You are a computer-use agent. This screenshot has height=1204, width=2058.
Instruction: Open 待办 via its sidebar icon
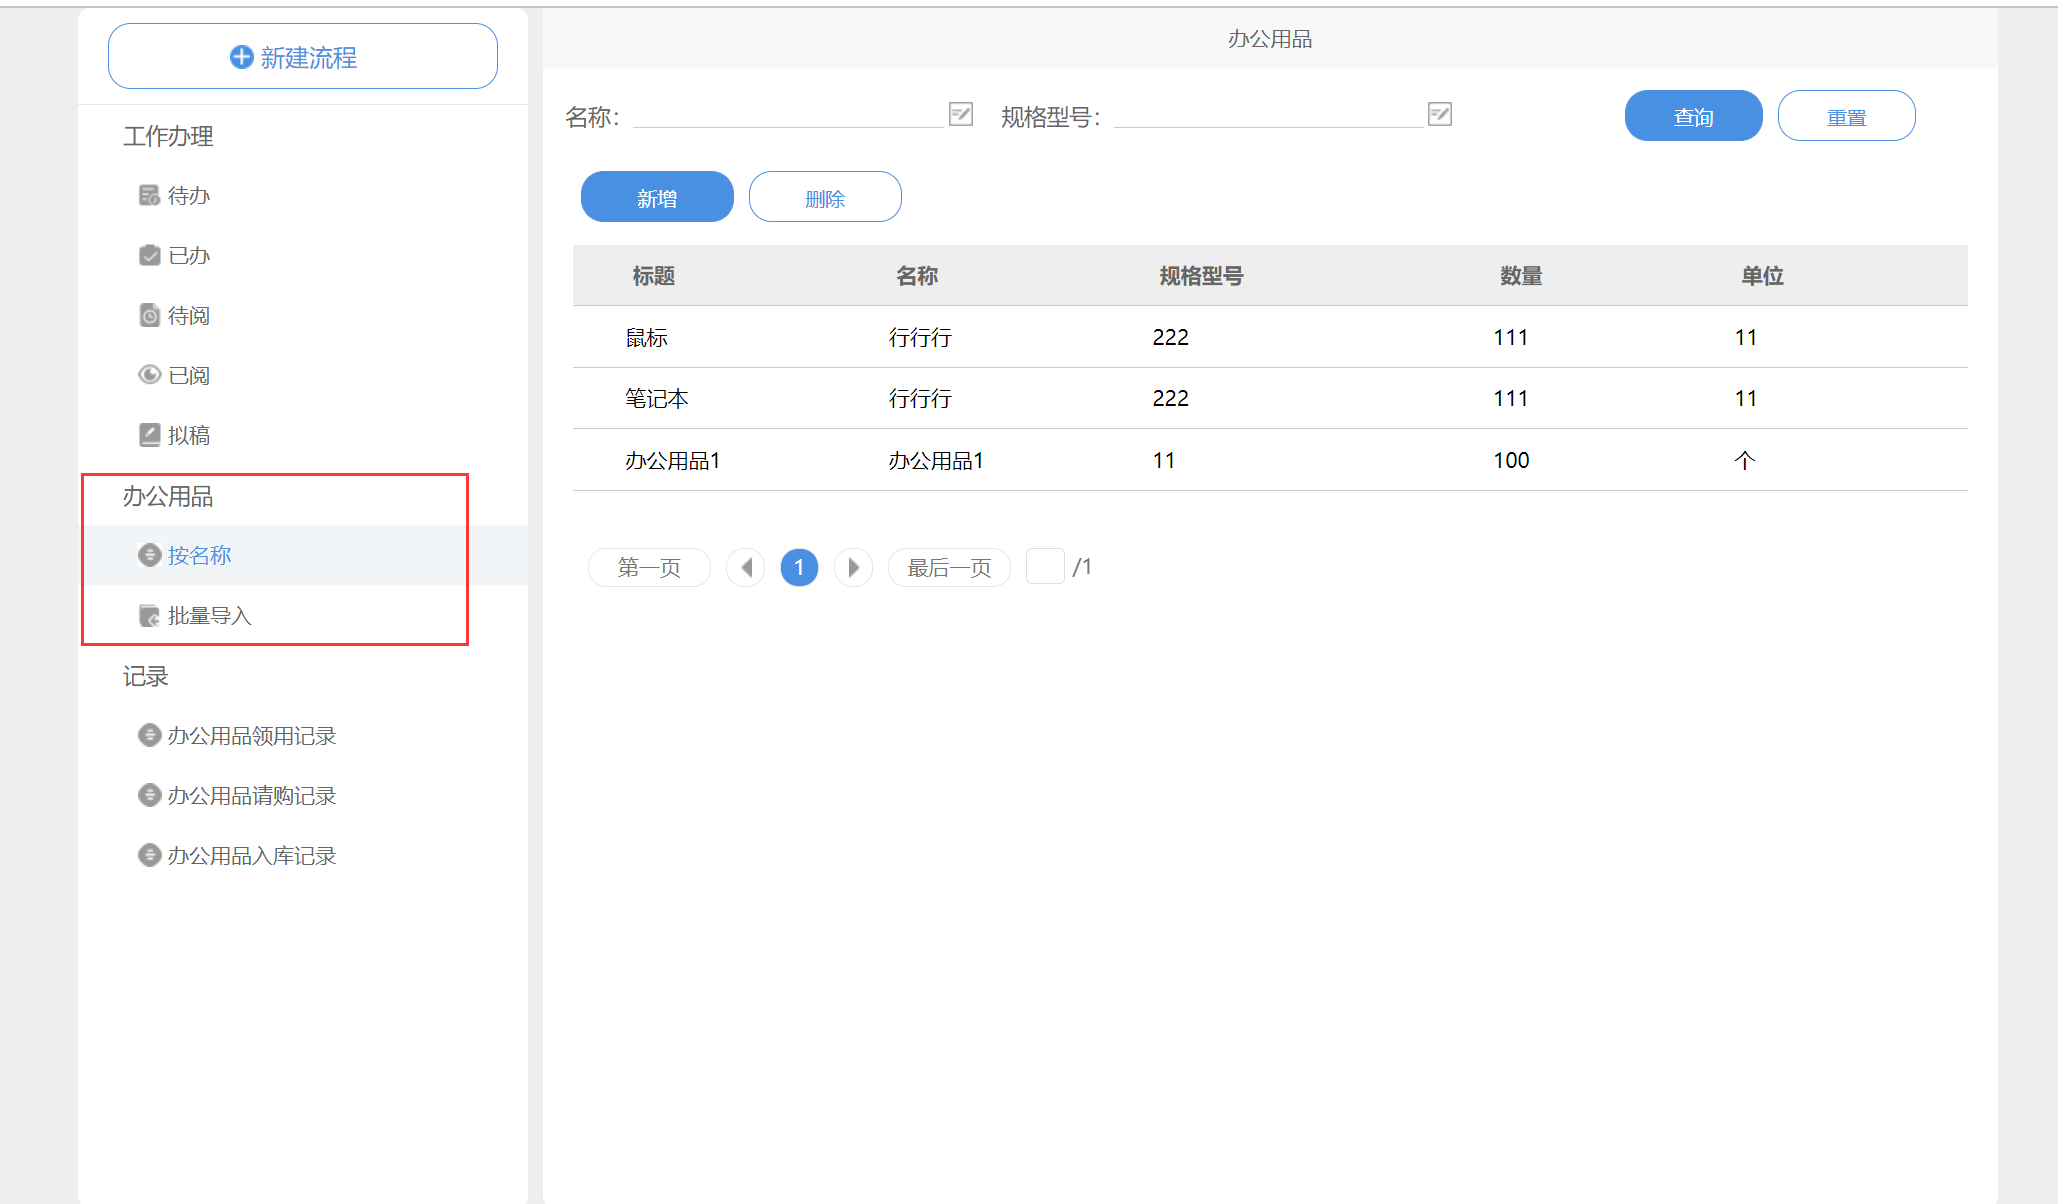coord(149,195)
